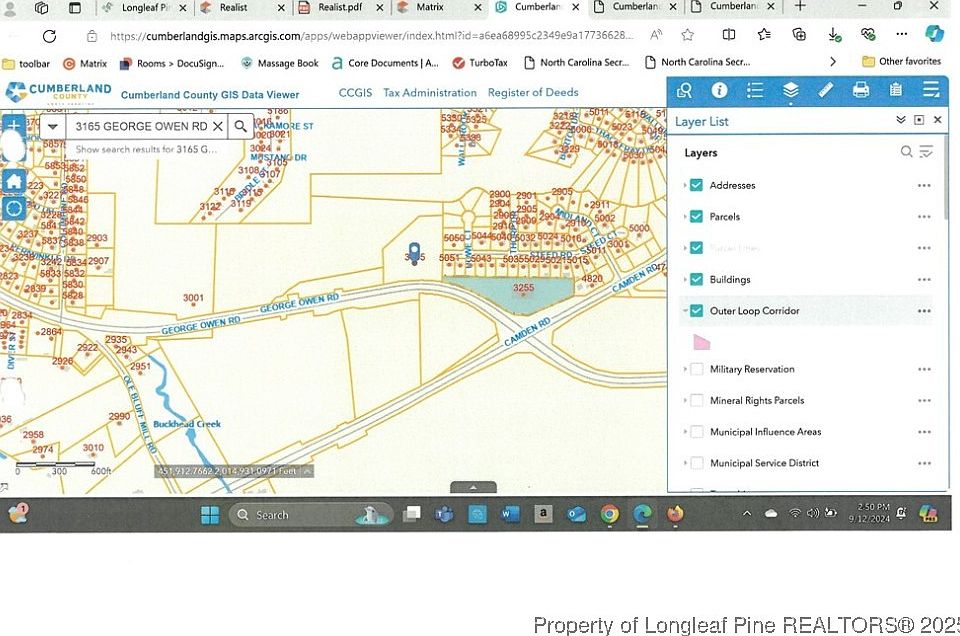Click the my location button
The image size is (960, 636).
click(14, 208)
